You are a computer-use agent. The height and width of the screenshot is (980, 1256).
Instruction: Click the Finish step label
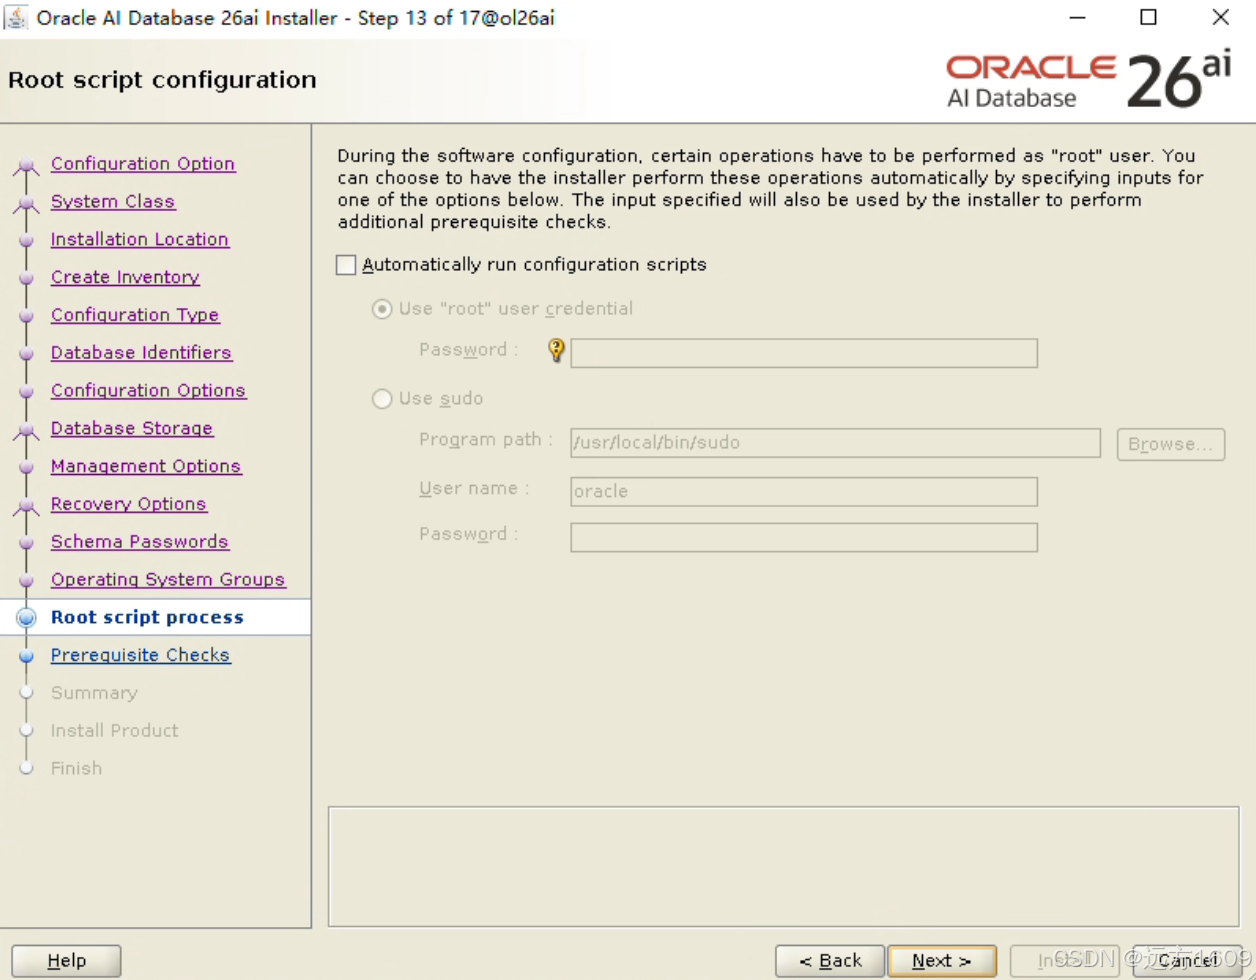tap(76, 769)
